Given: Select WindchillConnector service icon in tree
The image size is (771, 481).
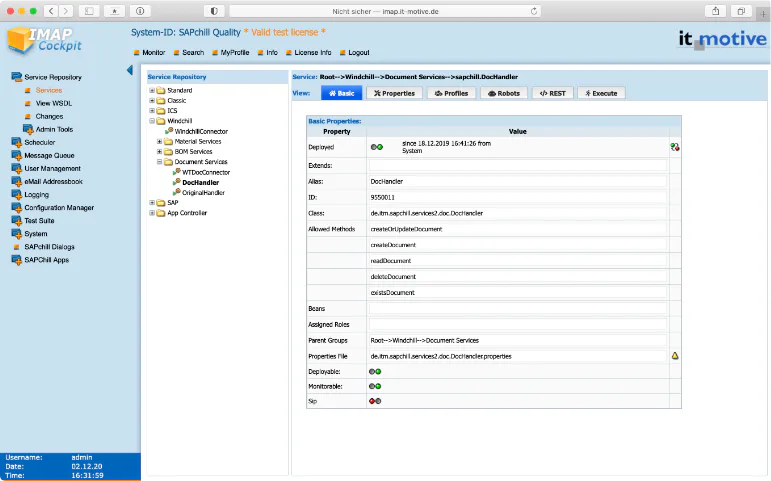Looking at the screenshot, I should [x=169, y=131].
